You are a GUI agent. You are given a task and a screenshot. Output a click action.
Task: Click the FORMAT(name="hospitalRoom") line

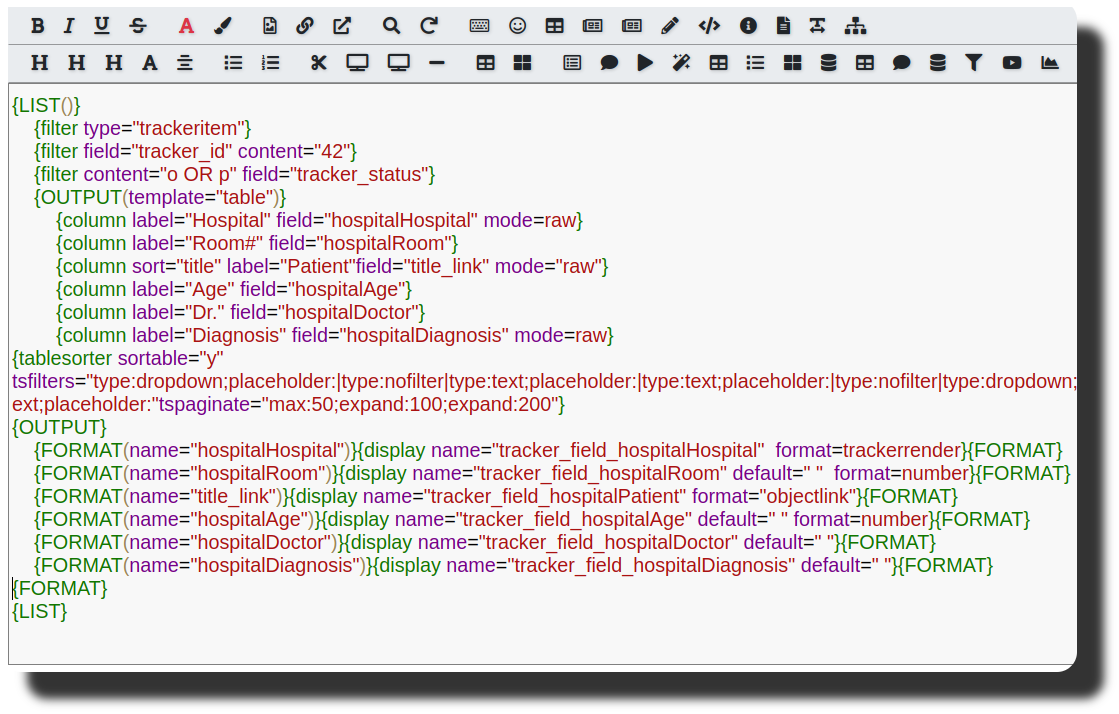(552, 473)
